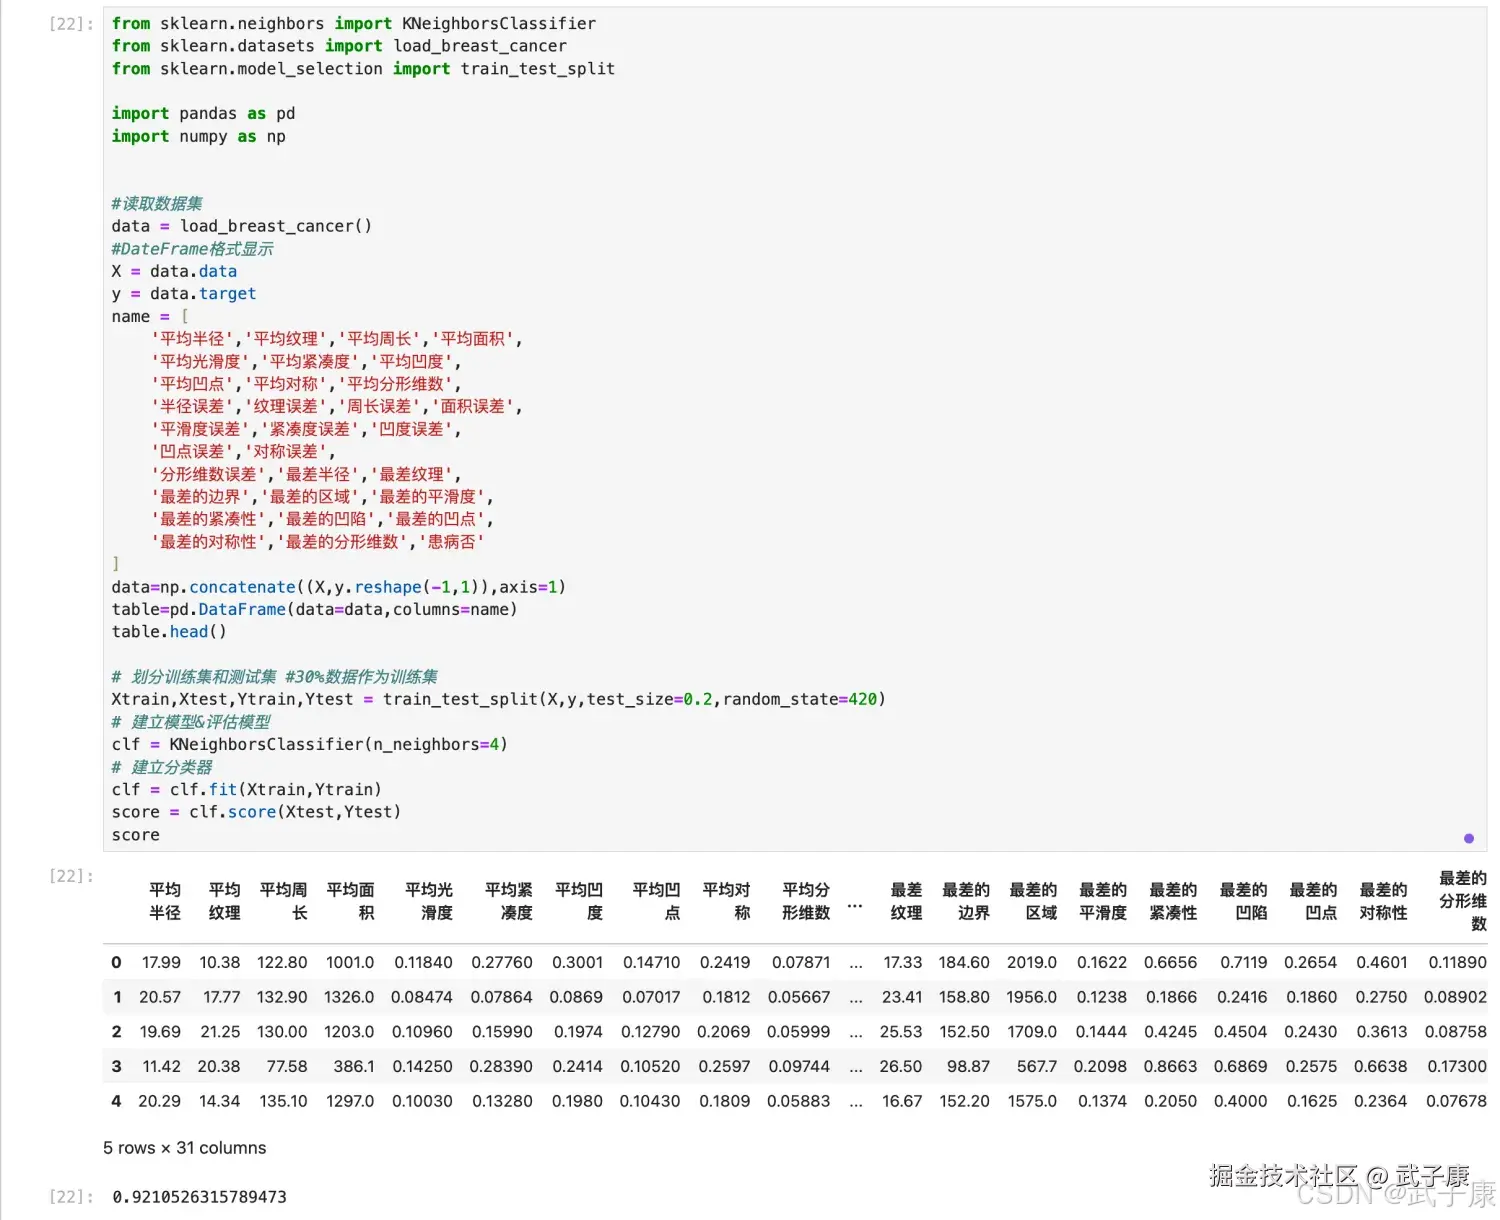Click the '5 rows × 31 columns' summary text
This screenshot has height=1220, width=1500.
[x=185, y=1148]
